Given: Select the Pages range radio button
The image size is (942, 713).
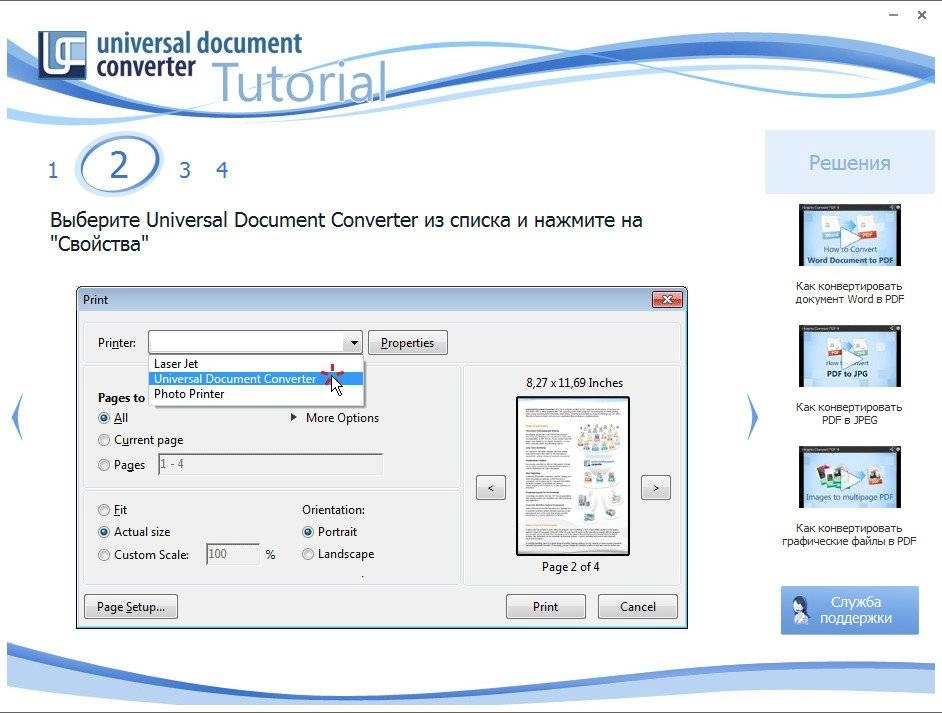Looking at the screenshot, I should pos(104,465).
